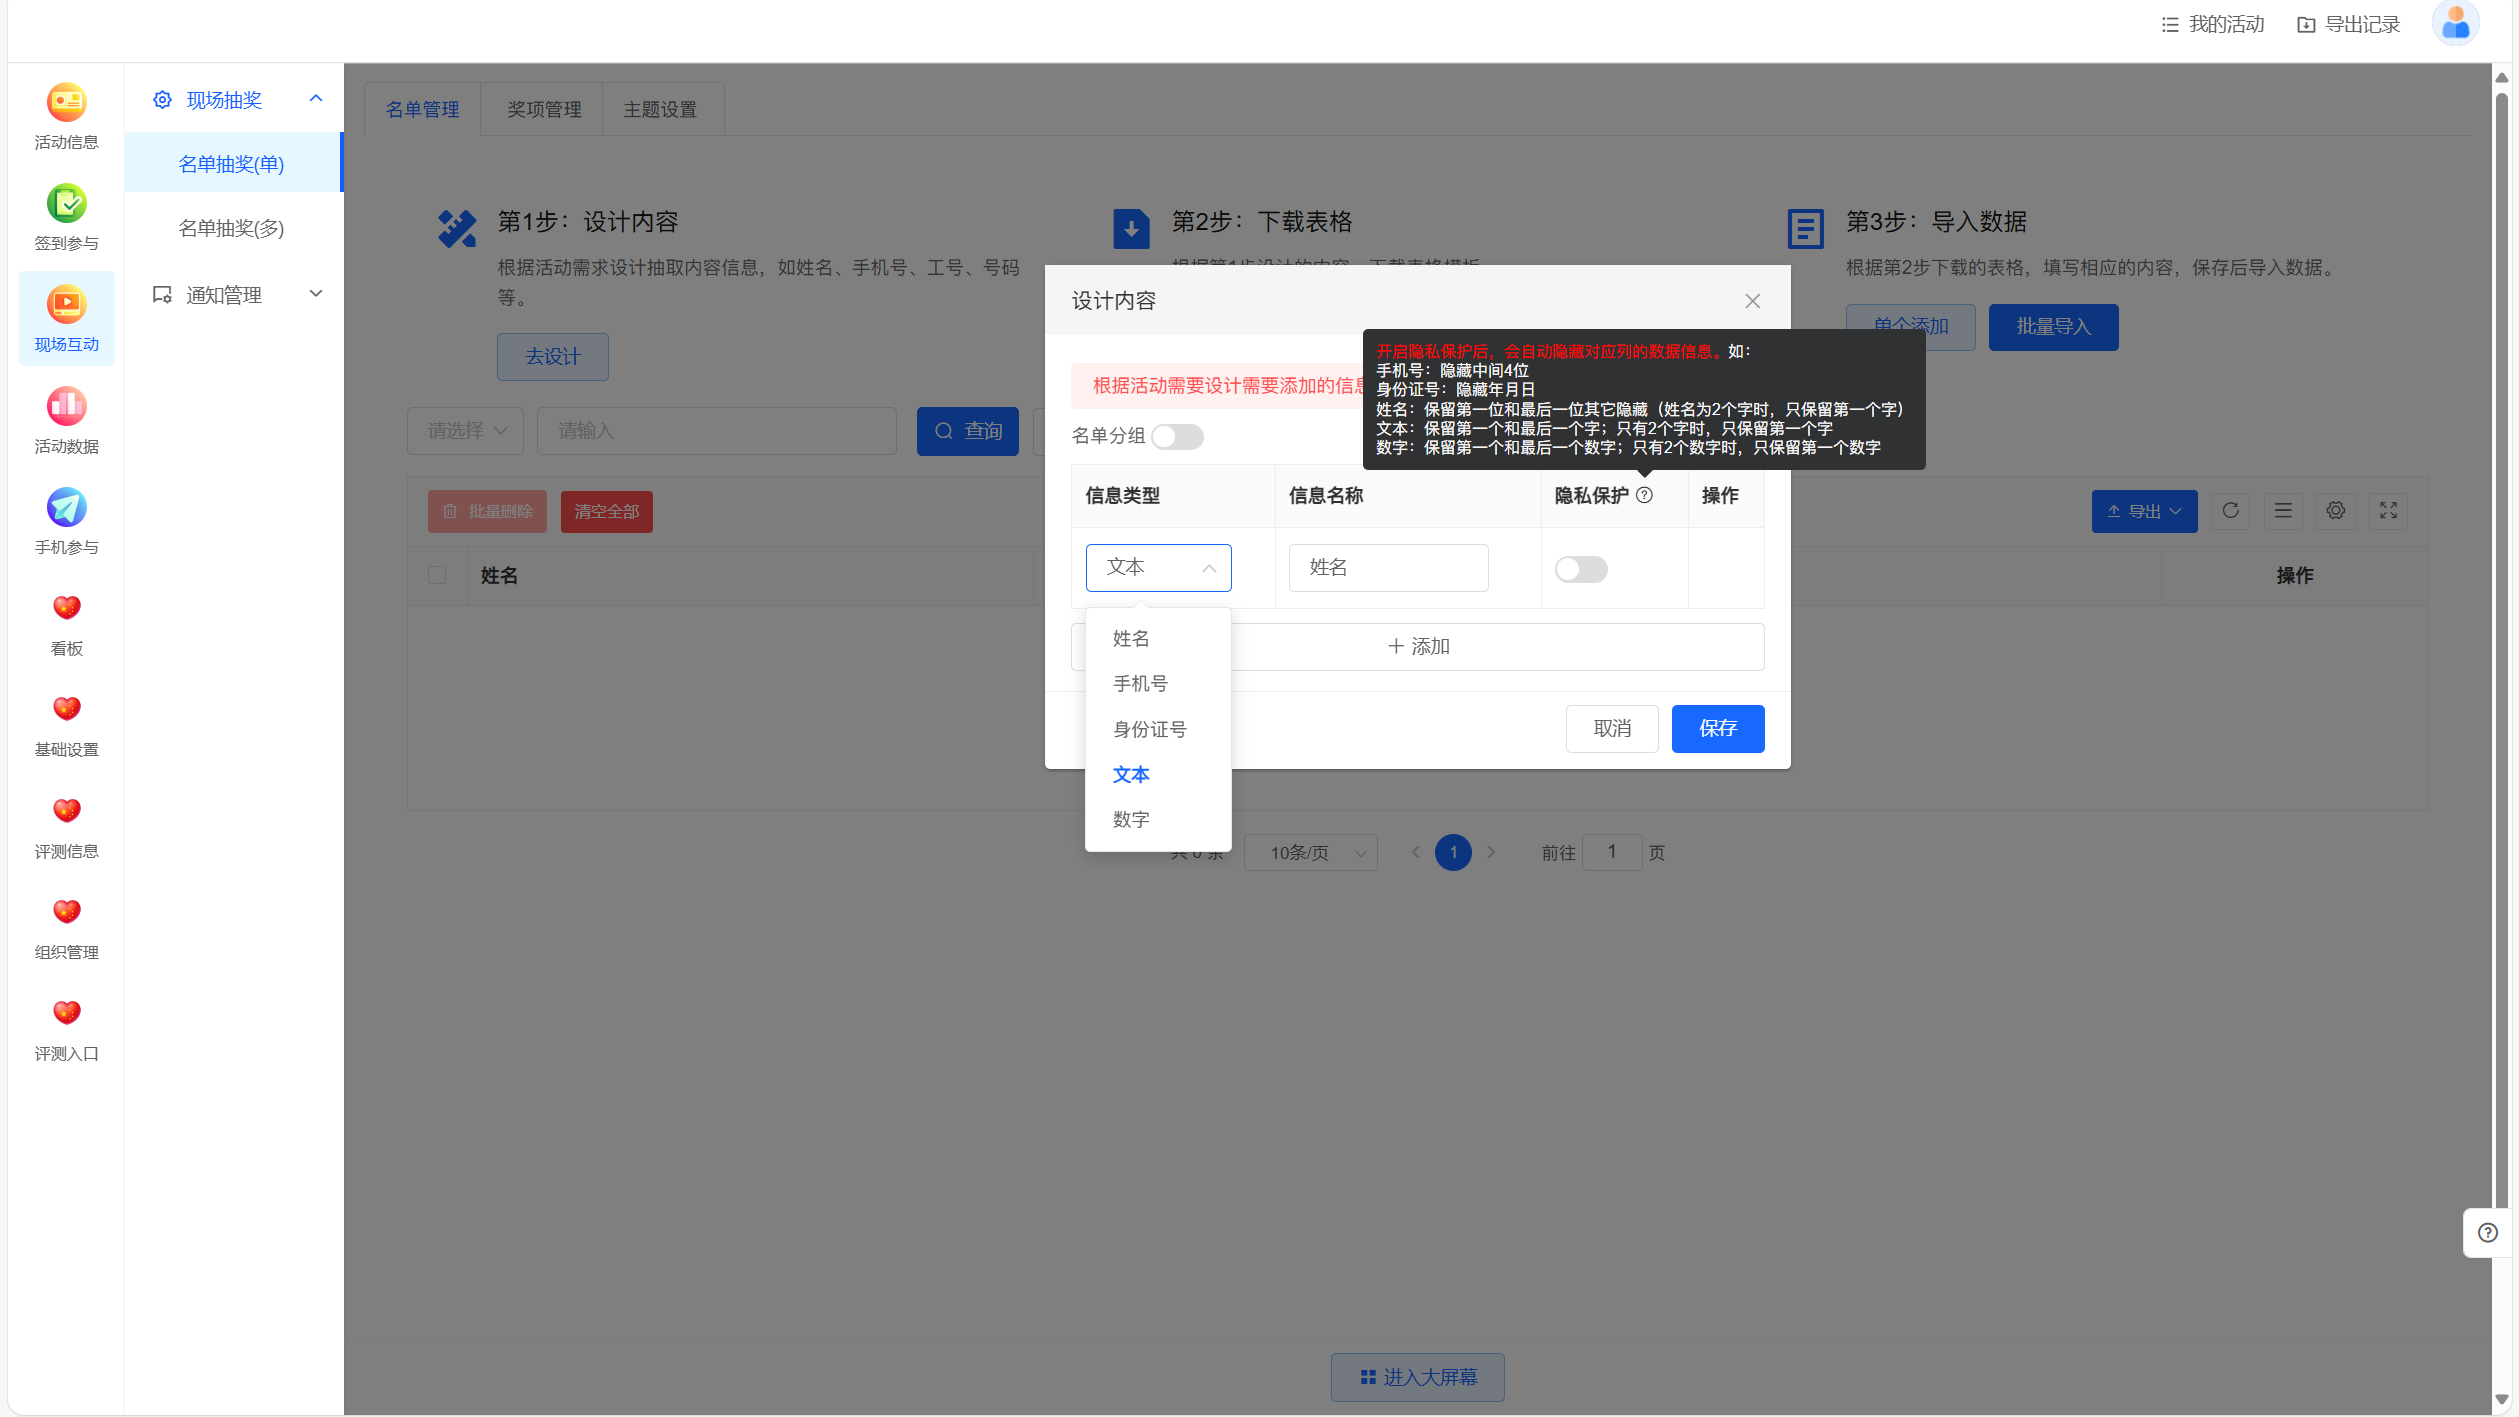Click the fullscreen expand icon
The image size is (2519, 1417).
coord(2388,511)
